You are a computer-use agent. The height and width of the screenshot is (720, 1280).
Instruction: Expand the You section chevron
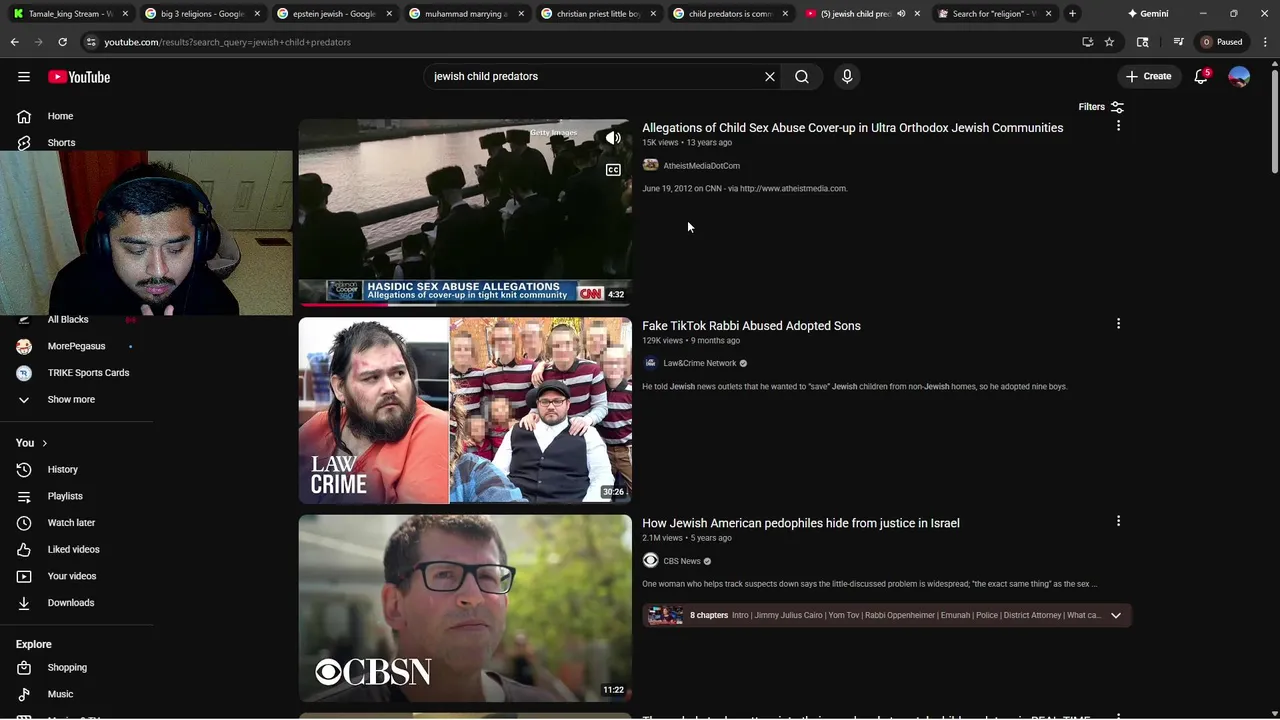[44, 443]
